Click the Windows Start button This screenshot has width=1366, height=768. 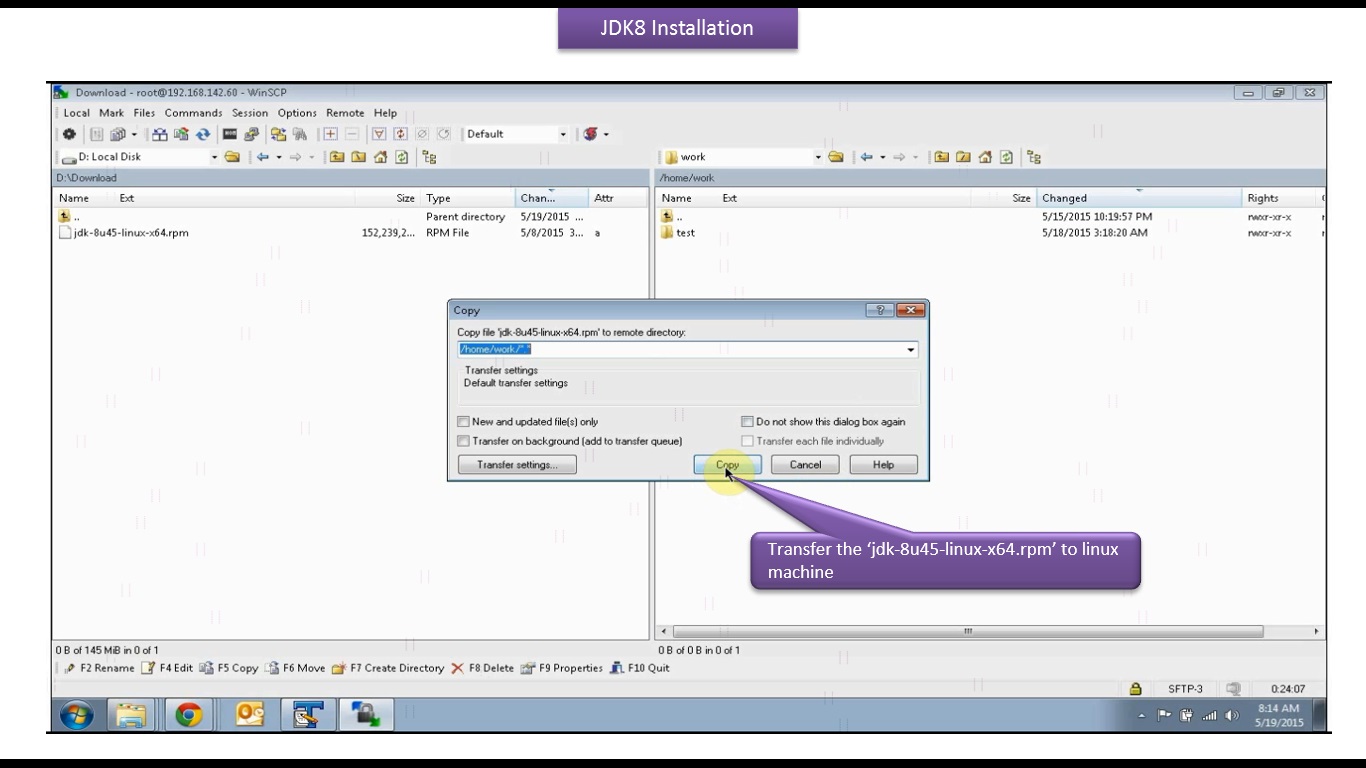point(77,714)
